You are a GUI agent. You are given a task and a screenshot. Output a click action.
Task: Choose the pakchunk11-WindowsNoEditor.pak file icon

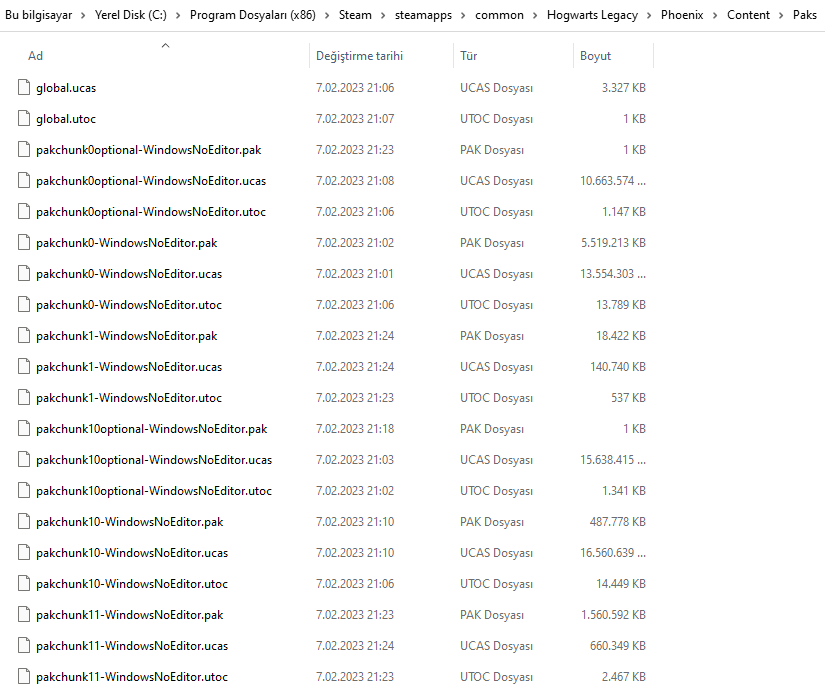[x=24, y=614]
